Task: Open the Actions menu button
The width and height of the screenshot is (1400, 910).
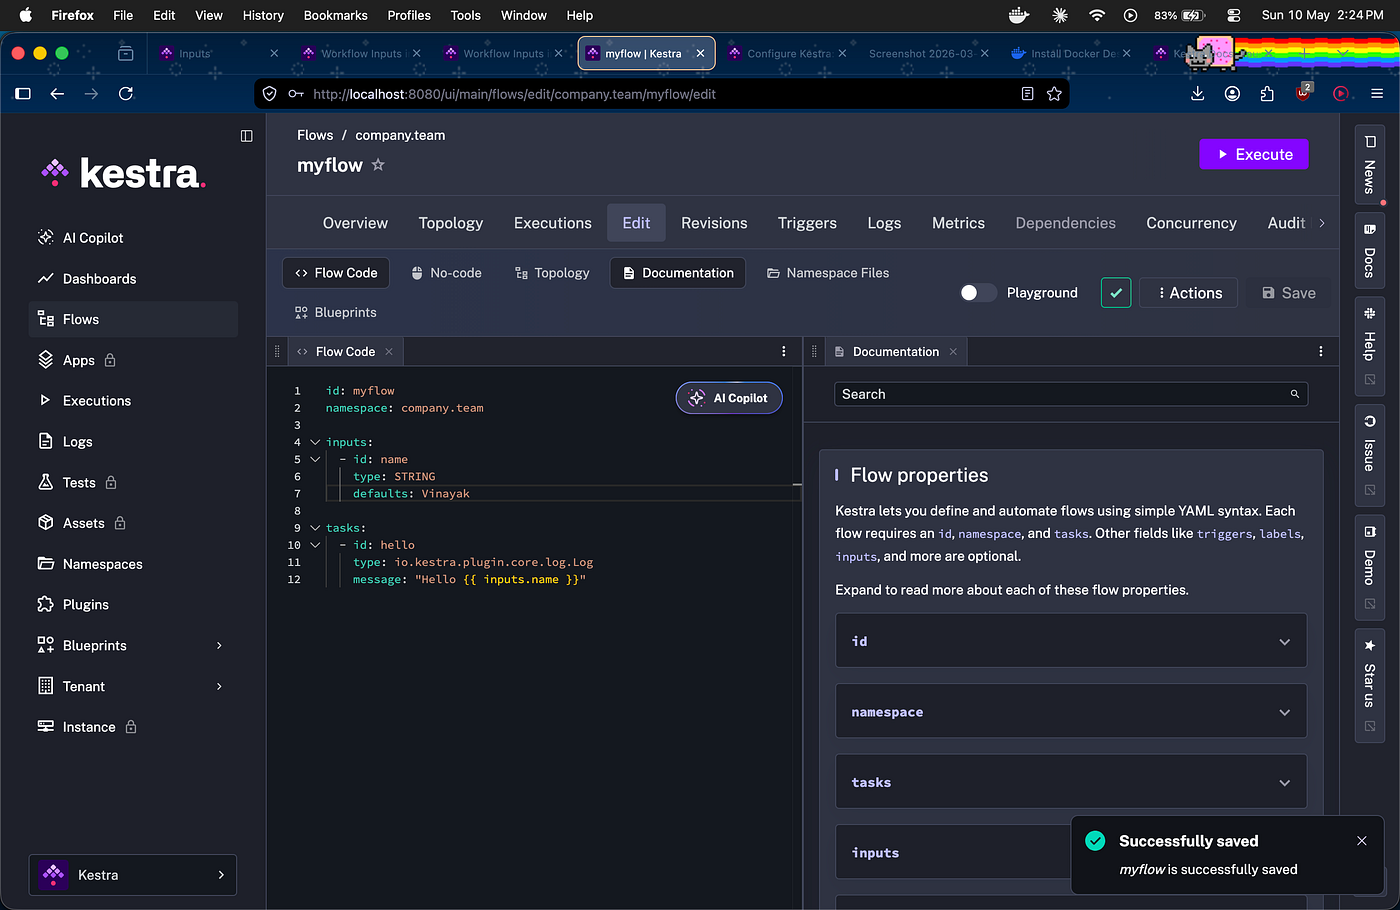Action: click(1189, 293)
